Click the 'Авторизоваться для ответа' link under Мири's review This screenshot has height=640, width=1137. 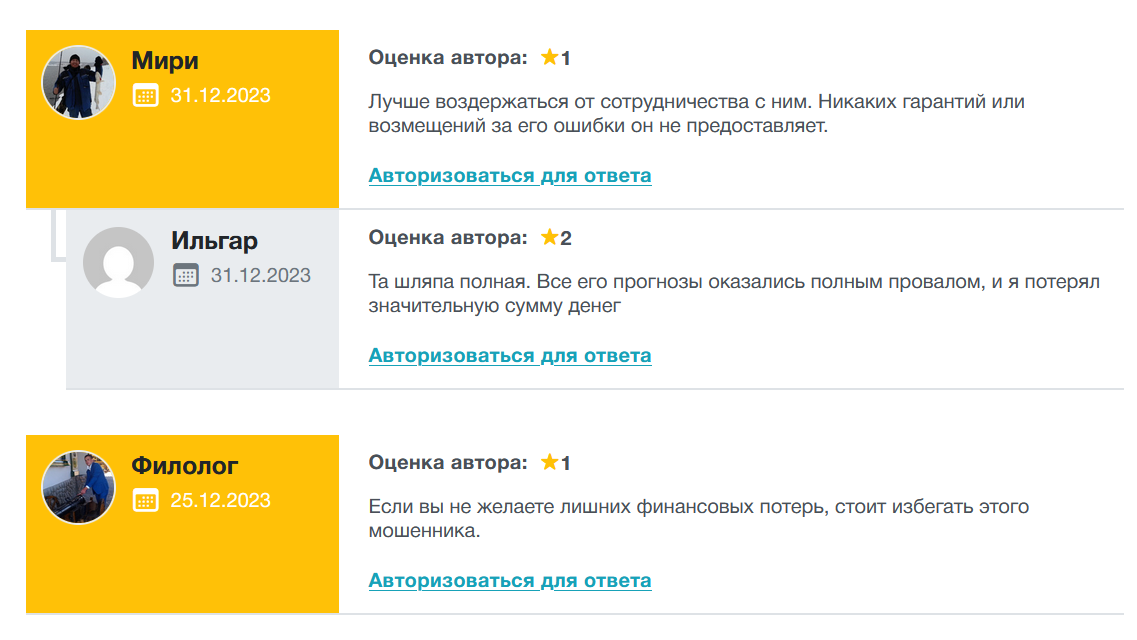click(x=510, y=175)
